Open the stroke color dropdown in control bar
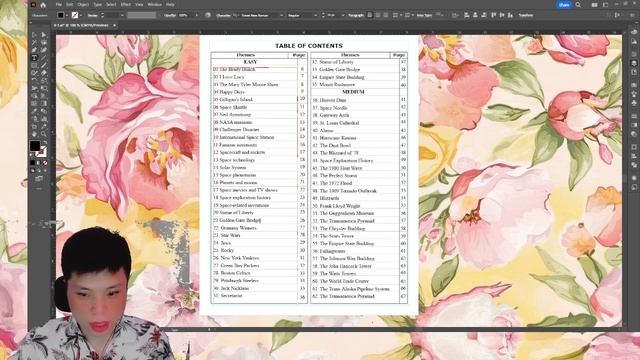The width and height of the screenshot is (640, 360). coord(81,16)
